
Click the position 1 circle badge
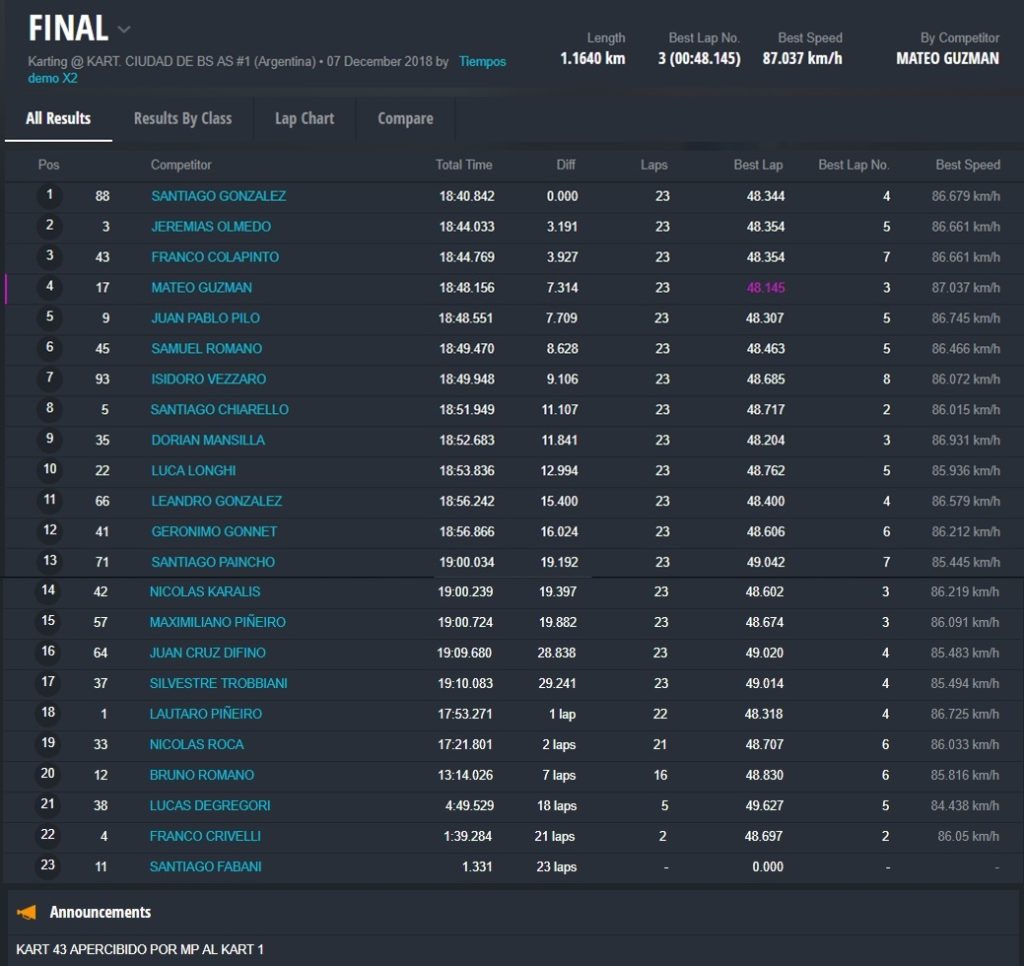pyautogui.click(x=49, y=196)
